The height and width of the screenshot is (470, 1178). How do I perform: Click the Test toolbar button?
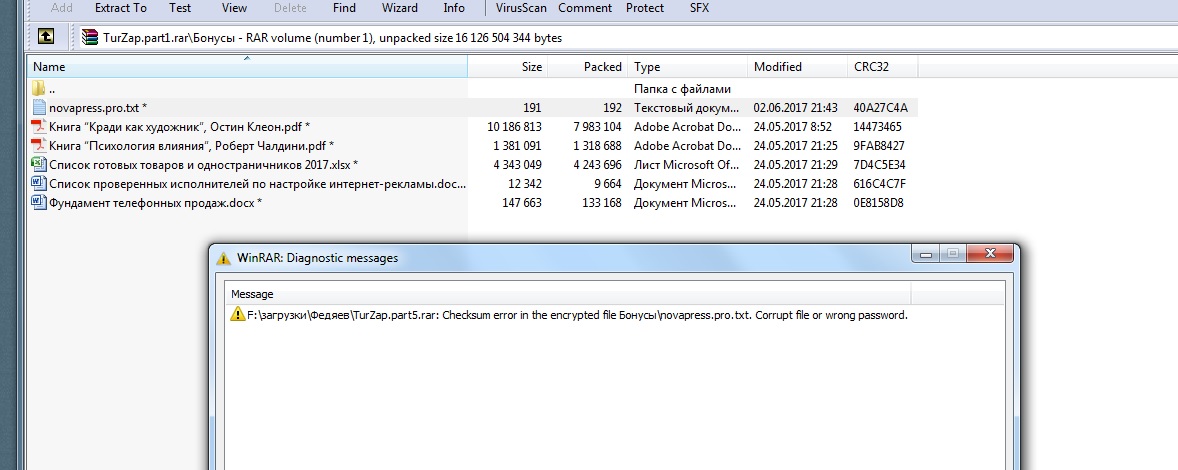point(180,8)
